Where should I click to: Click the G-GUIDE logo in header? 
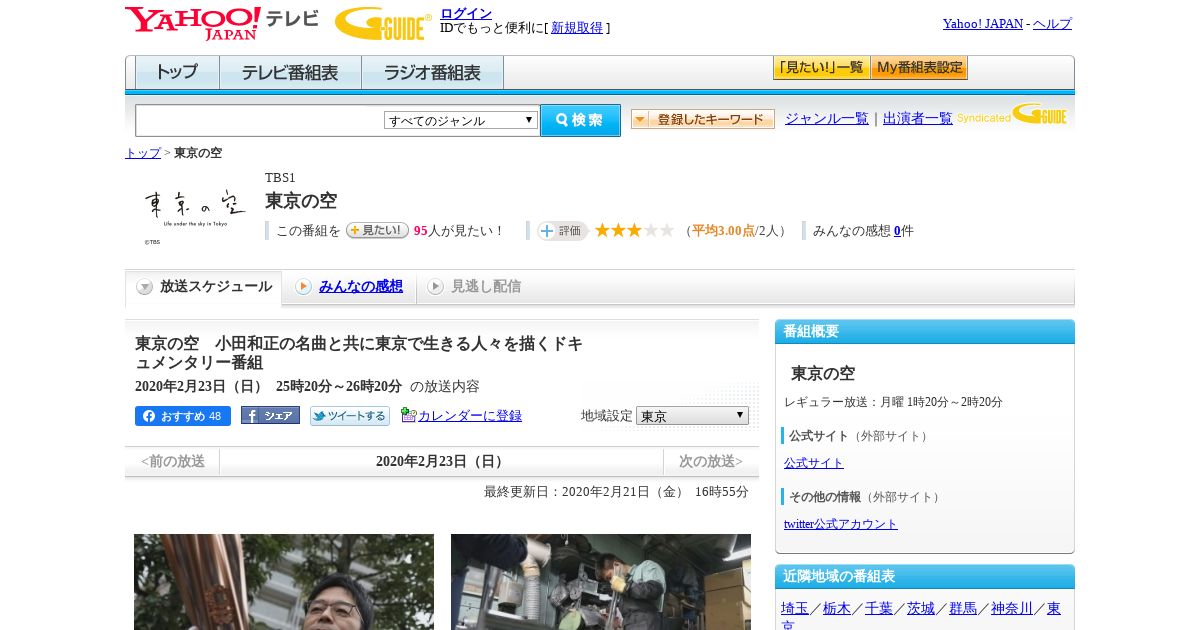coord(383,23)
